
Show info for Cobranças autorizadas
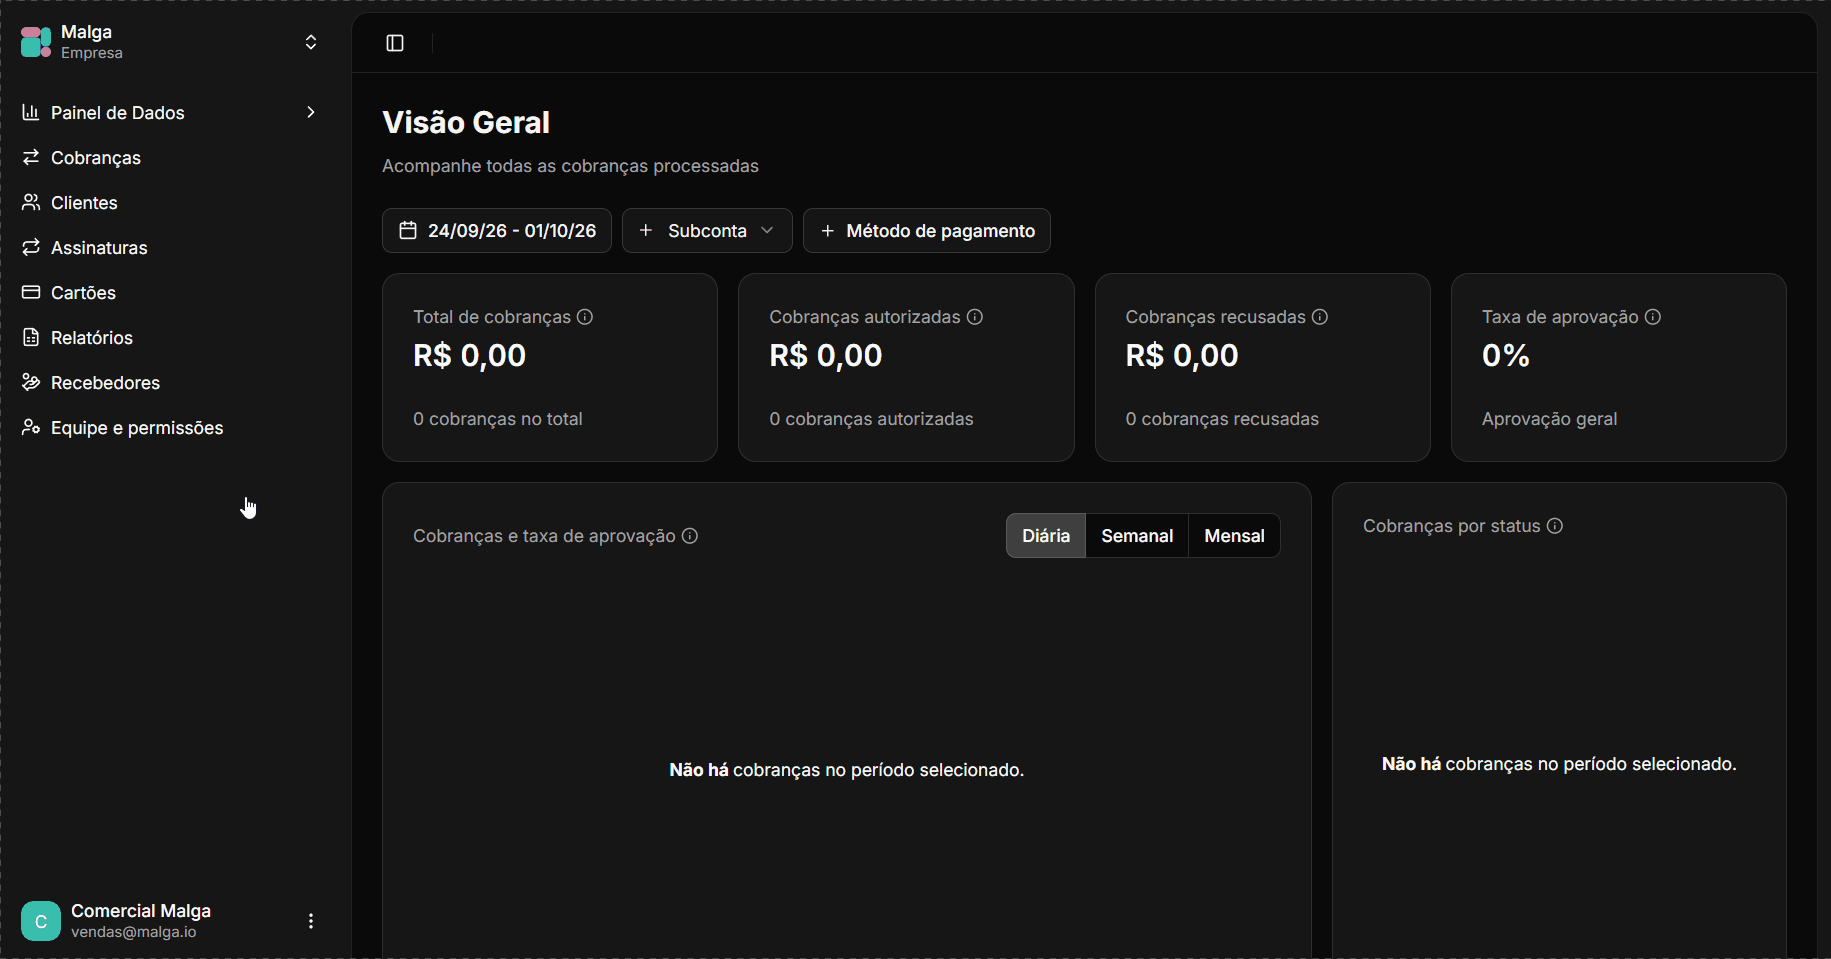point(975,317)
